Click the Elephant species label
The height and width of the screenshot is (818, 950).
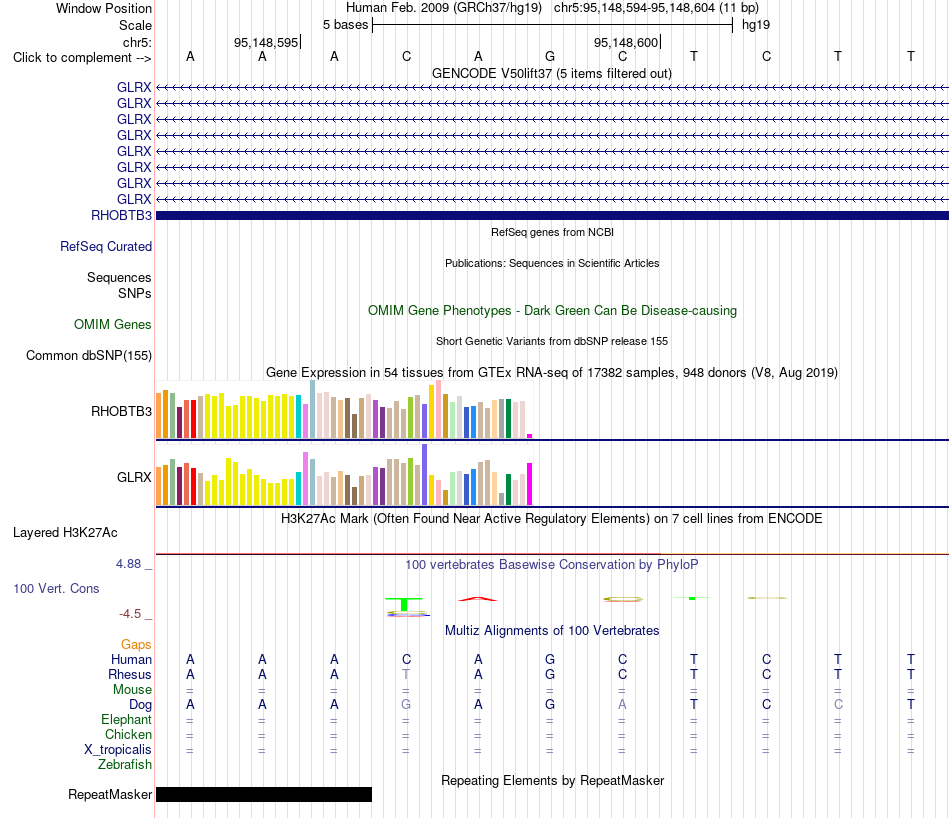126,720
